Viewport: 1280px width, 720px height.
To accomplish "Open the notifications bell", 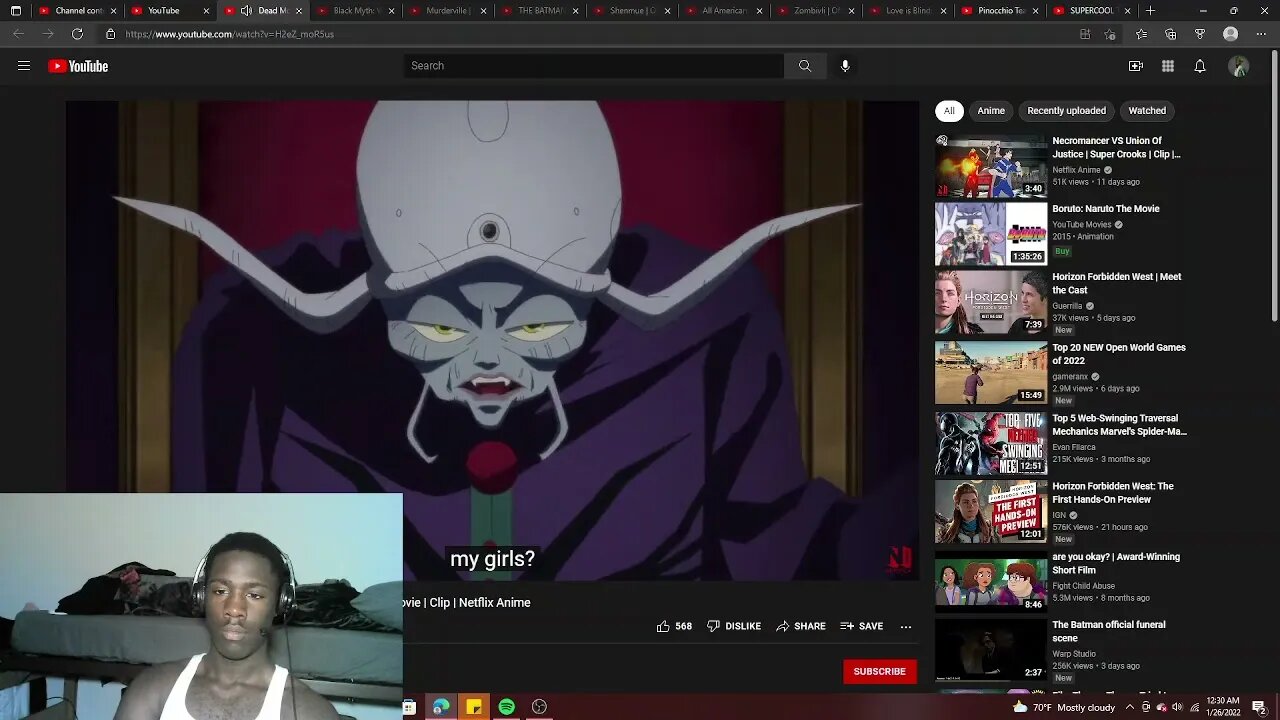I will (x=1200, y=66).
